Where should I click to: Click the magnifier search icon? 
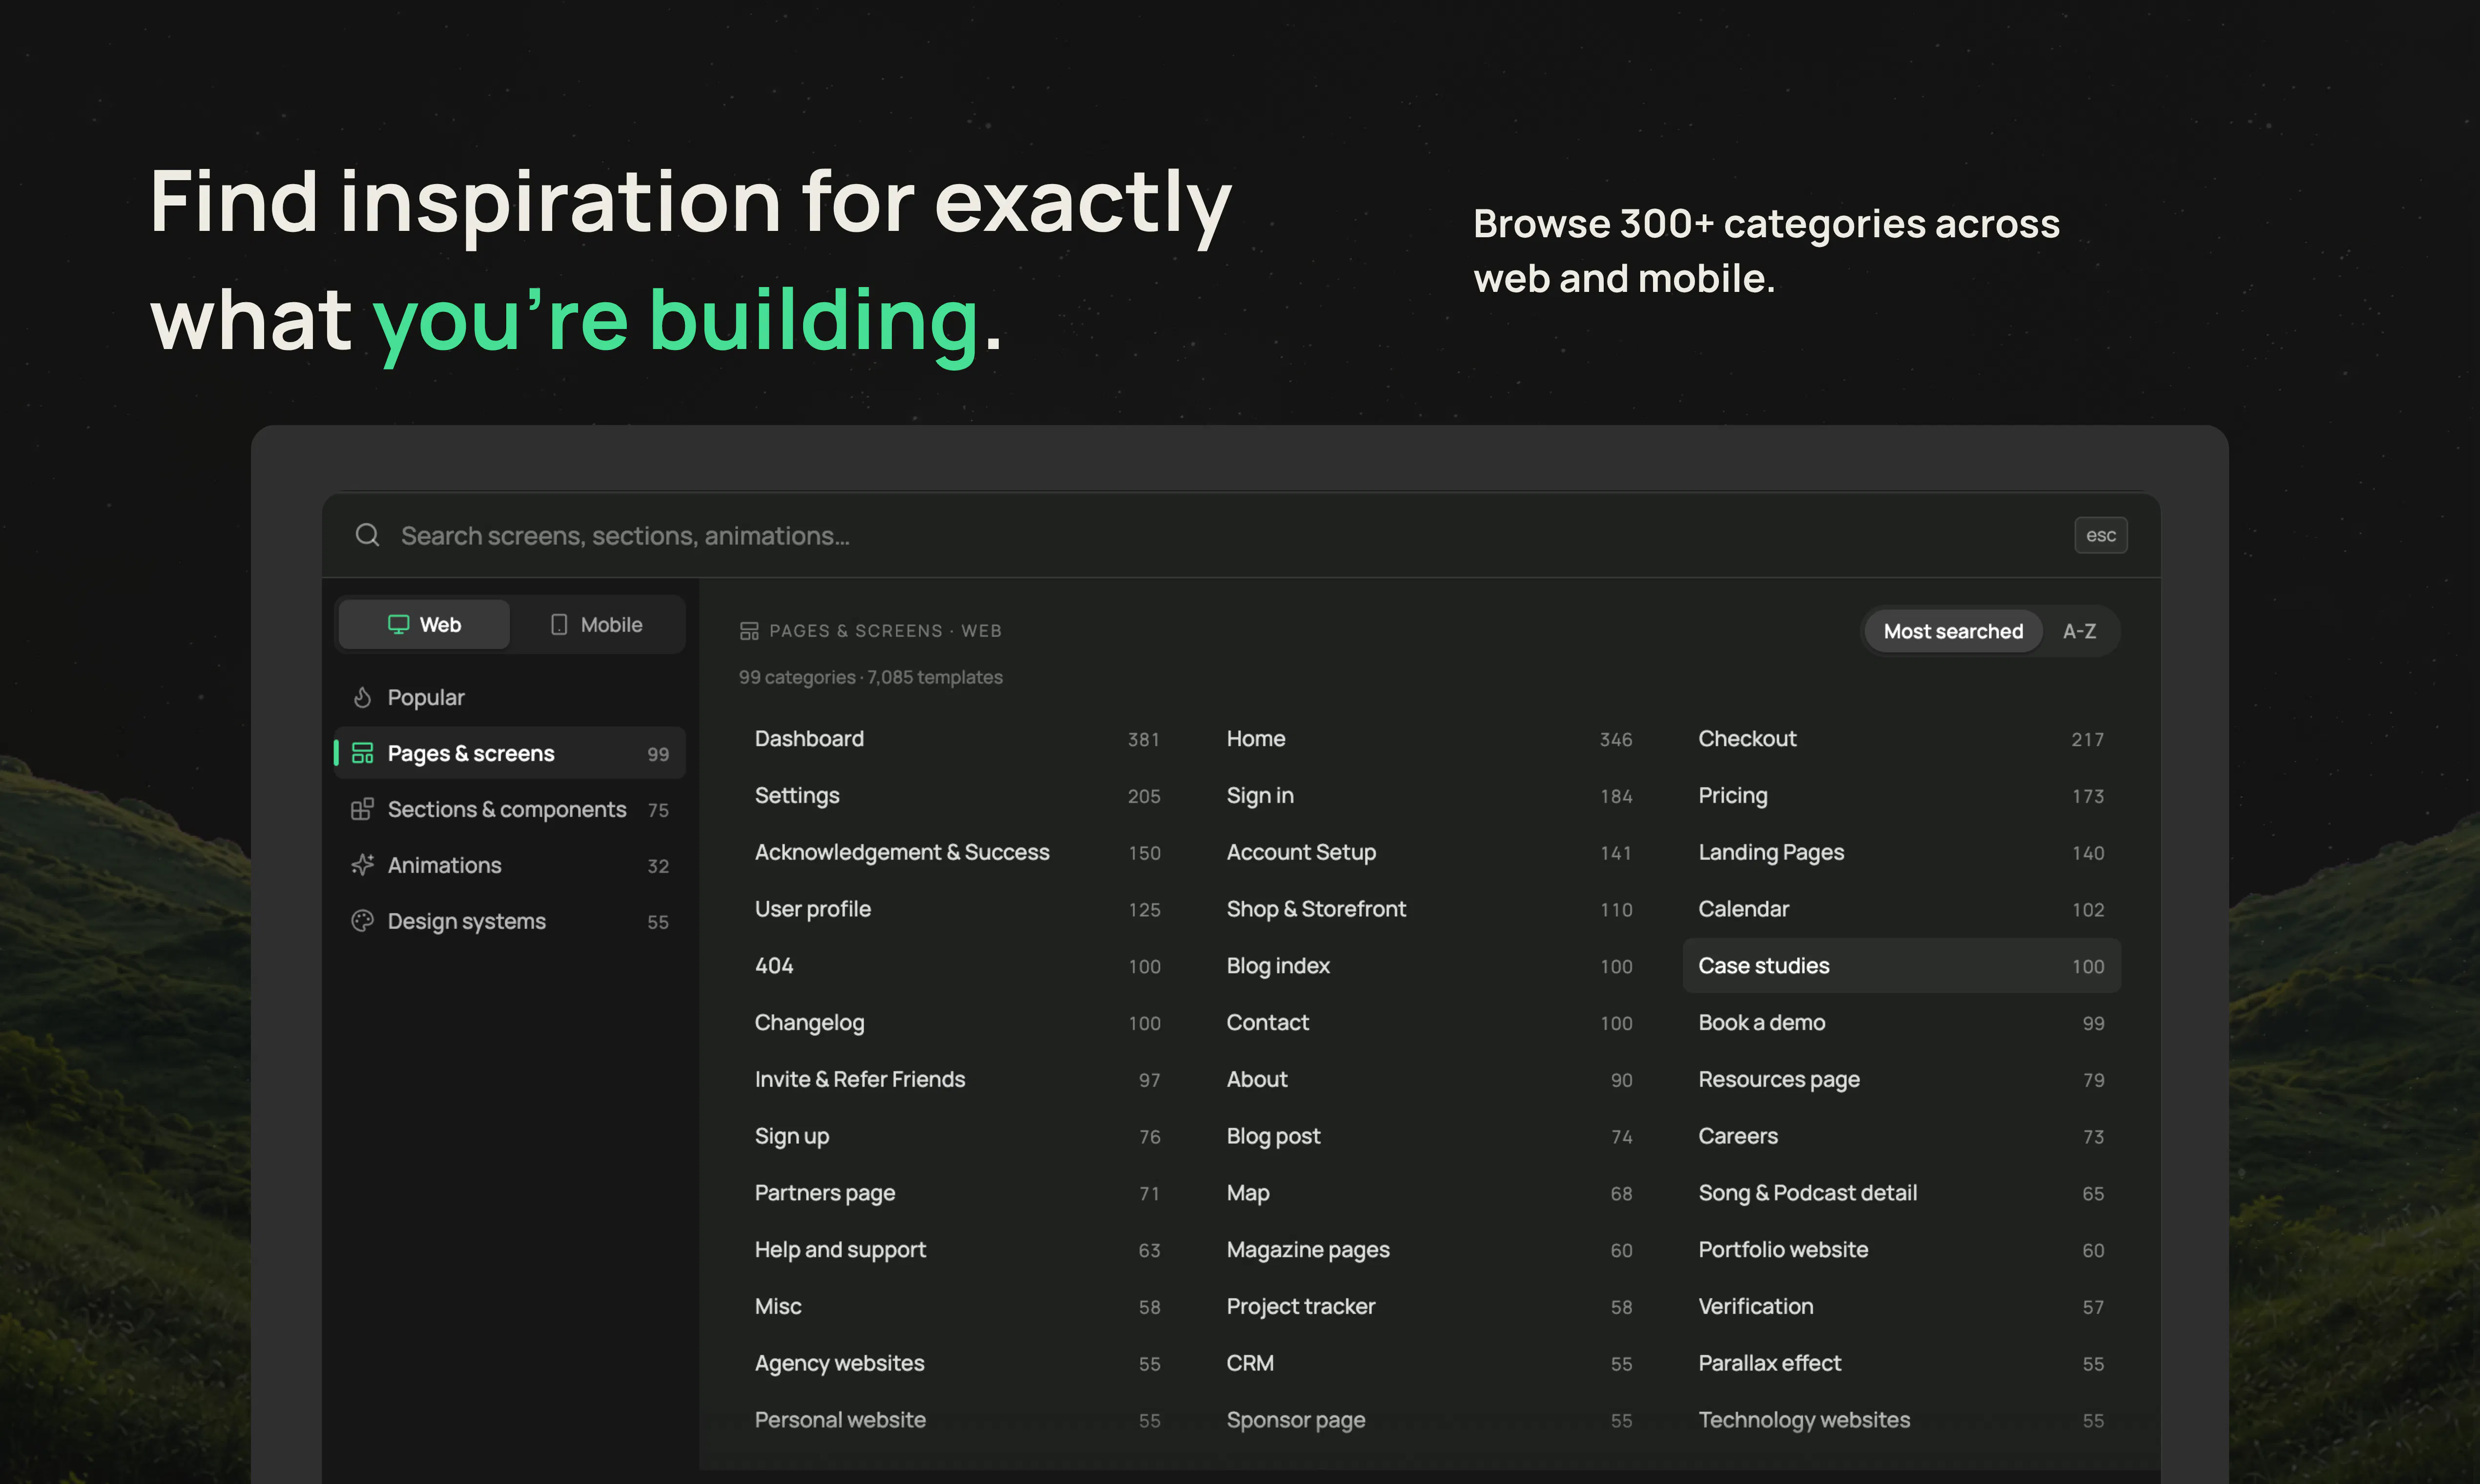[x=367, y=535]
